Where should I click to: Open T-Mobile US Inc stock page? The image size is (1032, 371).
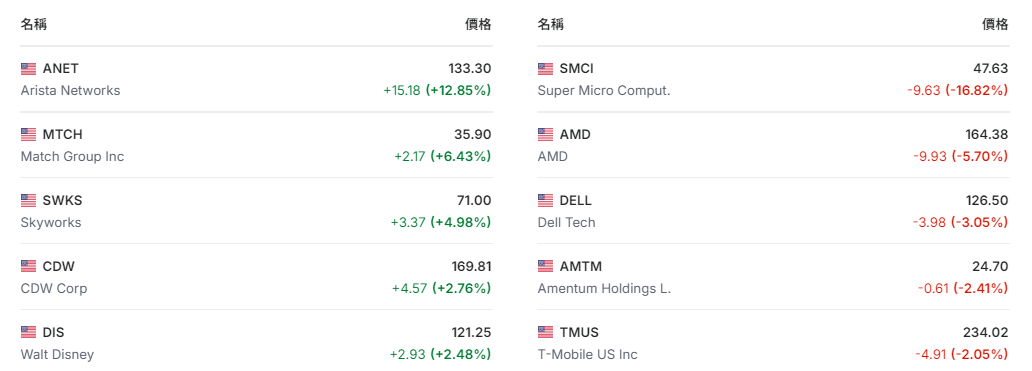pos(588,355)
